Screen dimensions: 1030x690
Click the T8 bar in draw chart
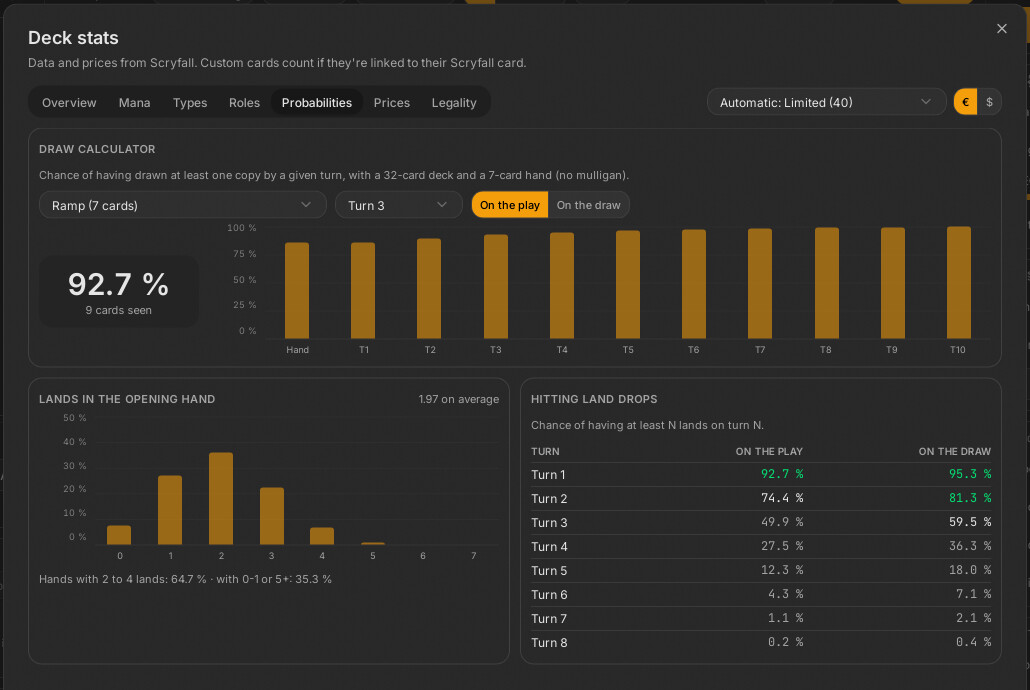coord(827,283)
